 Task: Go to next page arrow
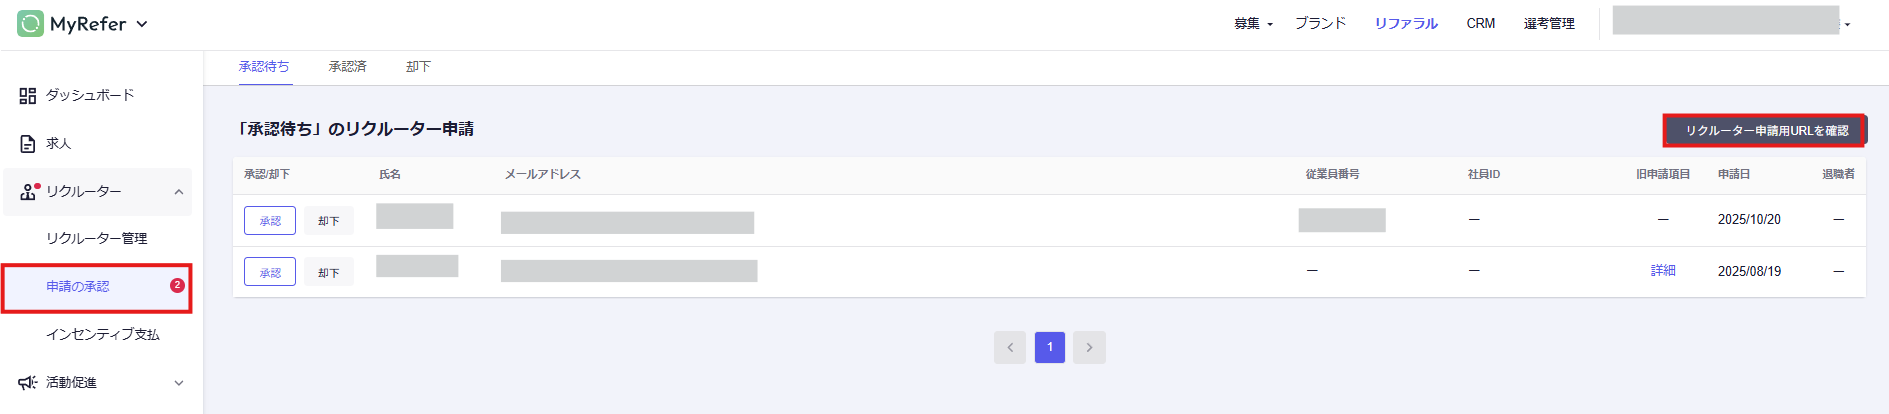(x=1089, y=348)
